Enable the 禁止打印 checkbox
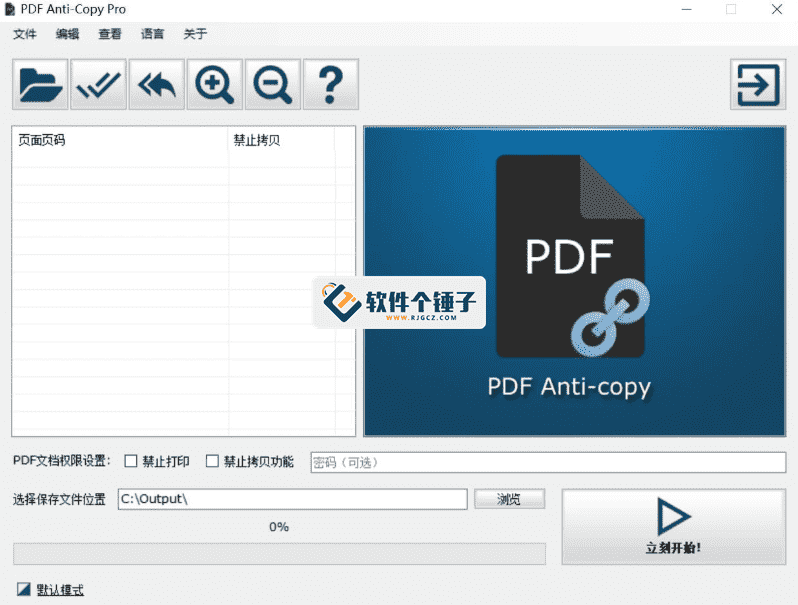 coord(131,461)
